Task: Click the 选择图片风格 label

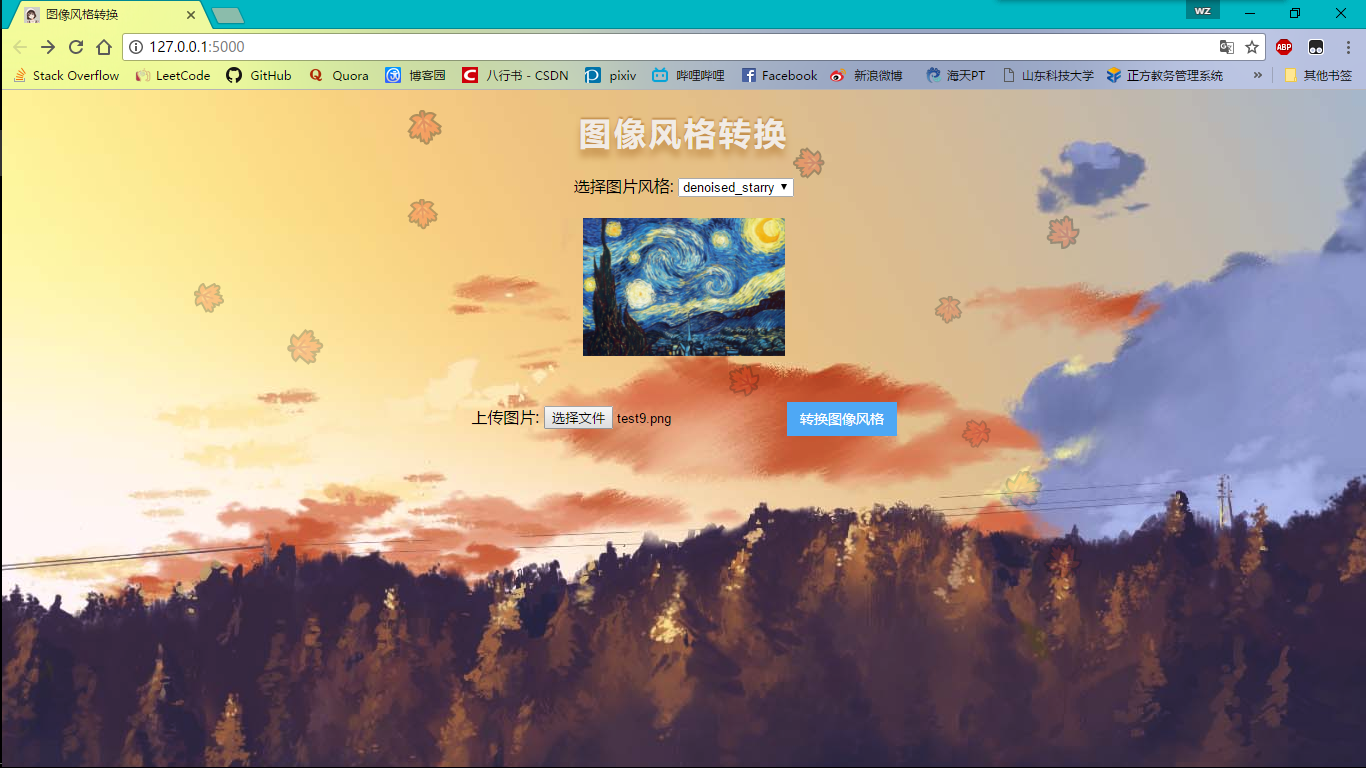Action: point(624,187)
